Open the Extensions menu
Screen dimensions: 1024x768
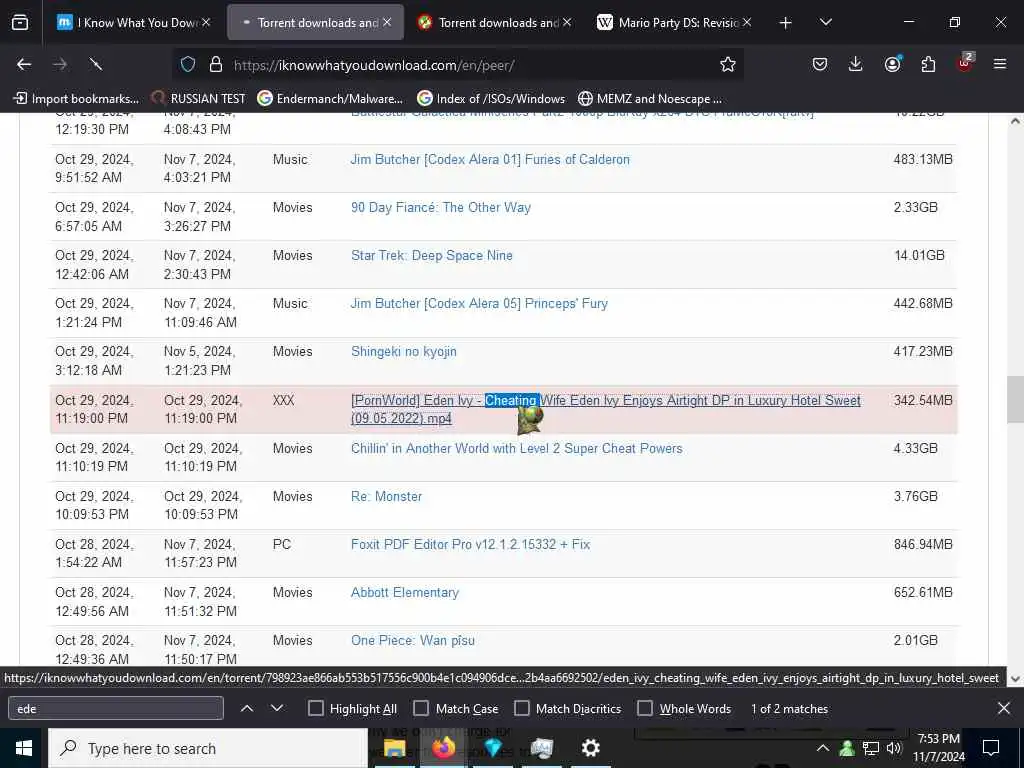click(928, 64)
